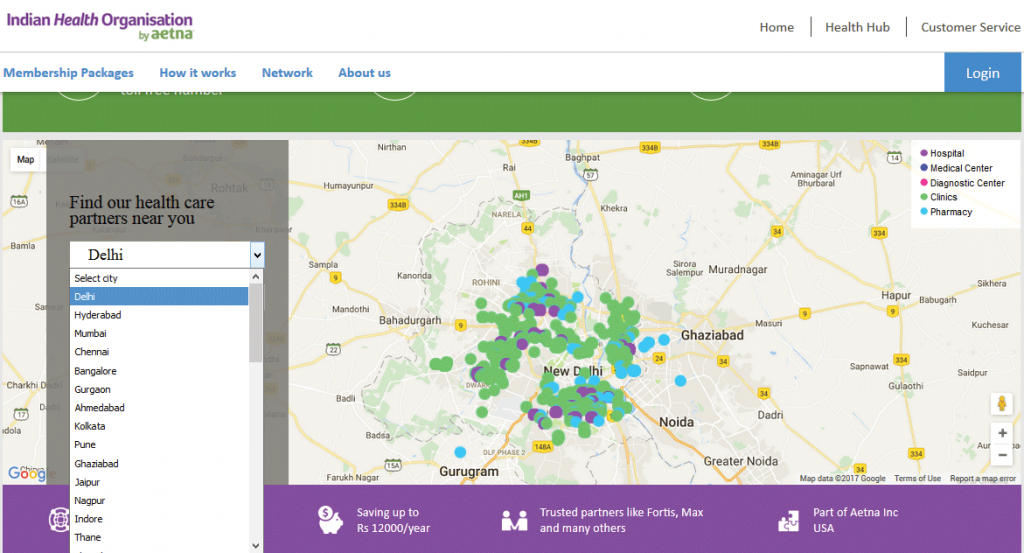Open the Network menu item

pyautogui.click(x=287, y=72)
